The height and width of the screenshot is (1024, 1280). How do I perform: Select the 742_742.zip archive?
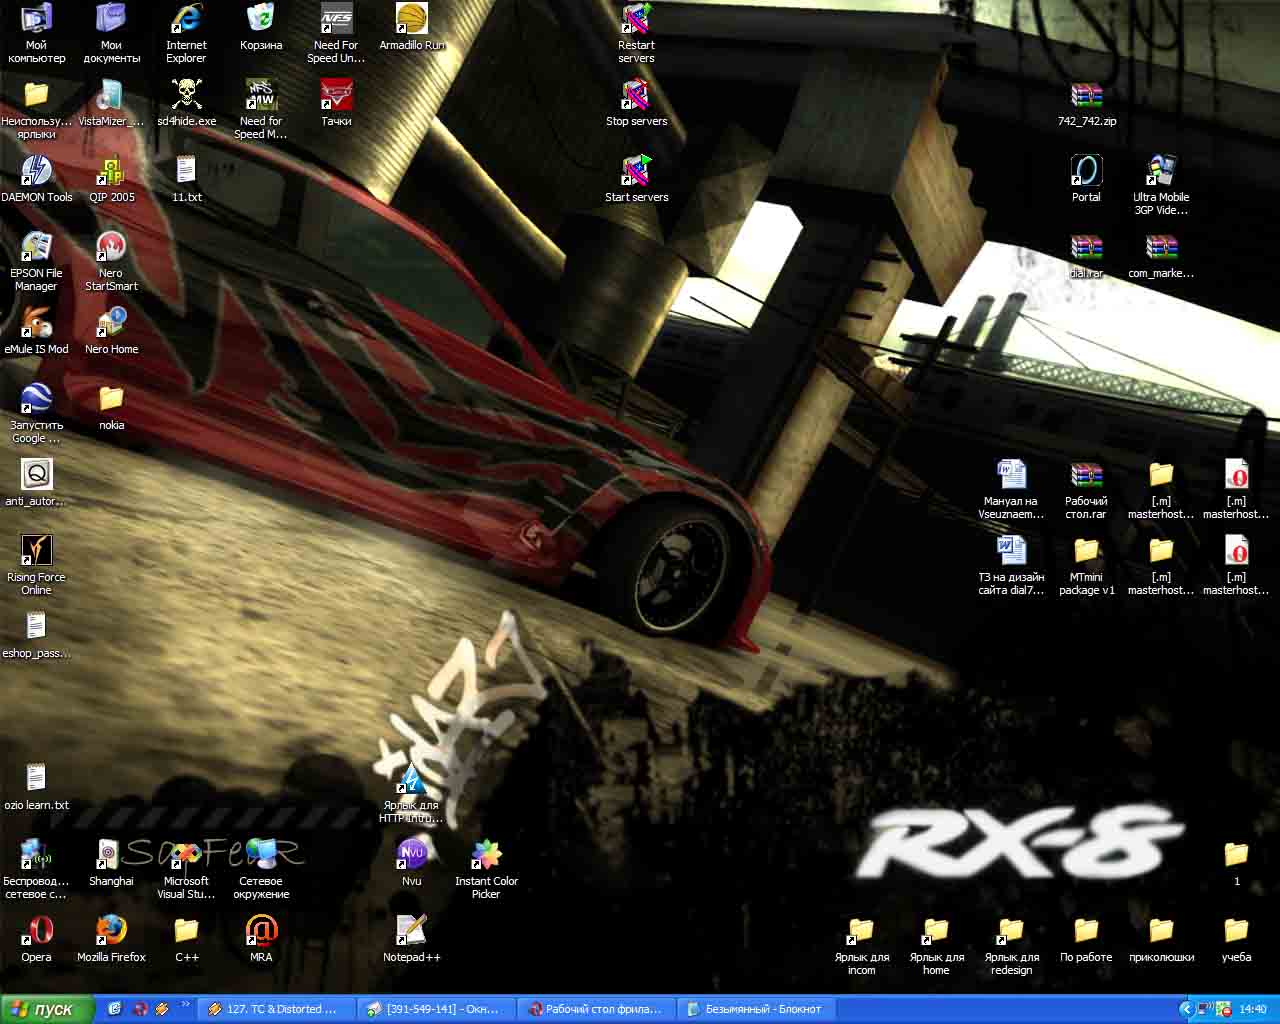[1086, 104]
